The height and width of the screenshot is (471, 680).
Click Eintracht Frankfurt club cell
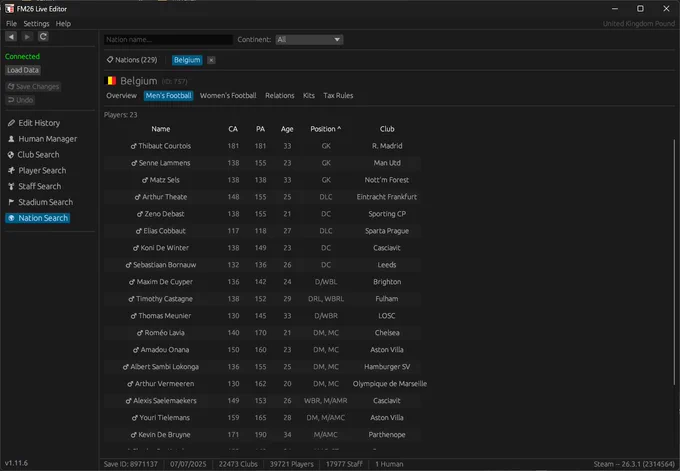click(387, 197)
